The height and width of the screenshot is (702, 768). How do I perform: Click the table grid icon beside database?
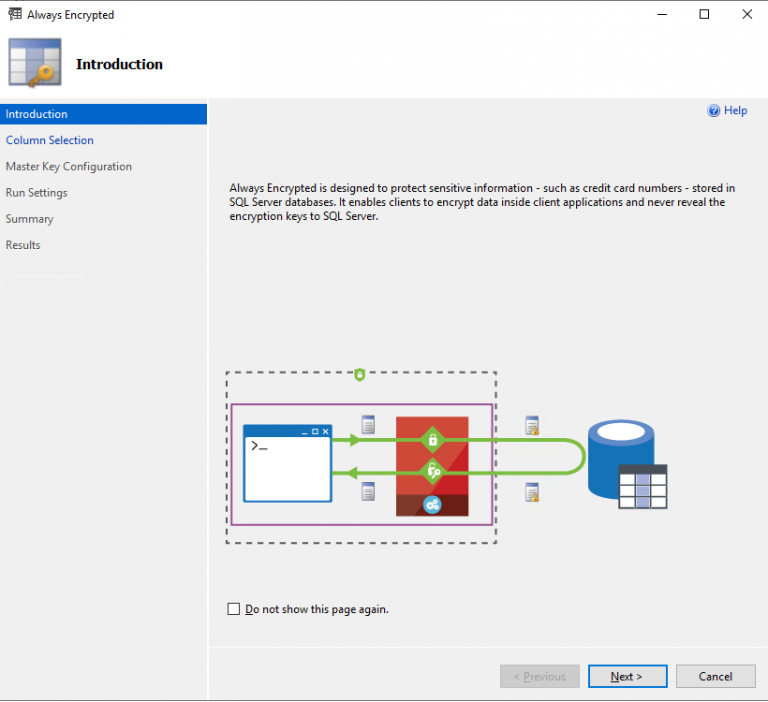[x=643, y=487]
